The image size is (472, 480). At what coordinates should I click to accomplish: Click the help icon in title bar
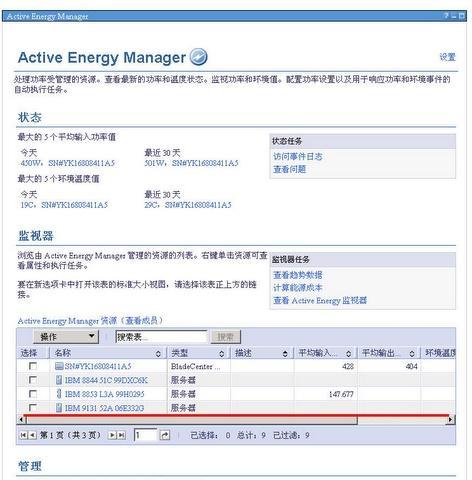point(446,16)
